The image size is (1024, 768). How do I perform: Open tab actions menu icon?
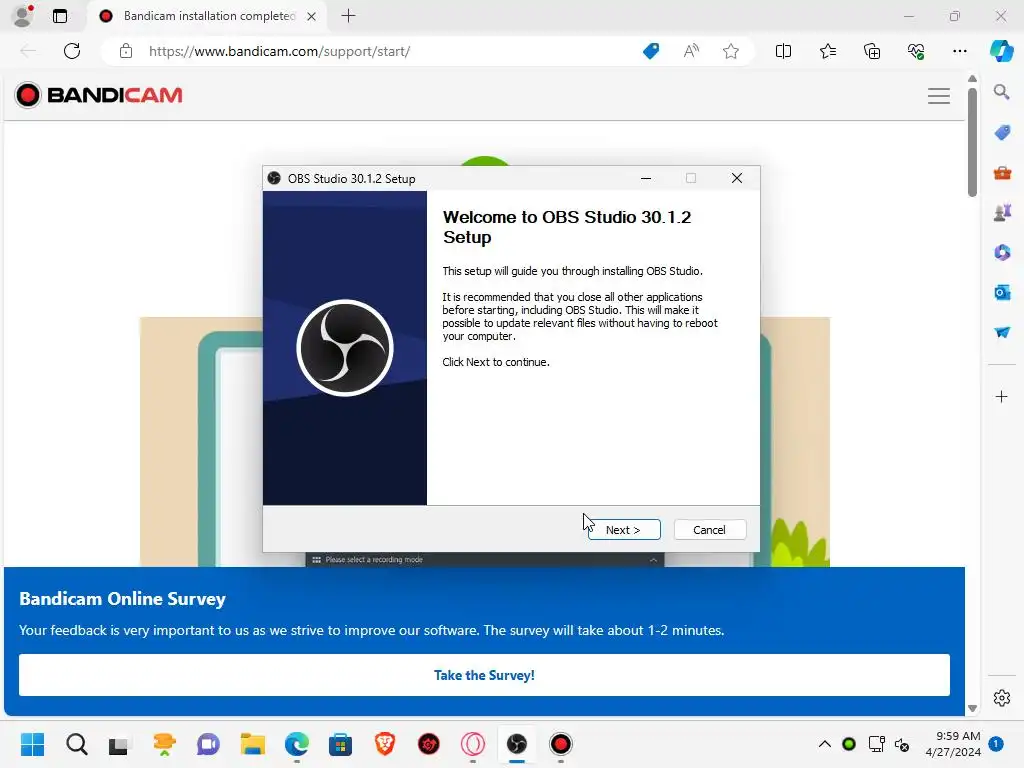(60, 16)
